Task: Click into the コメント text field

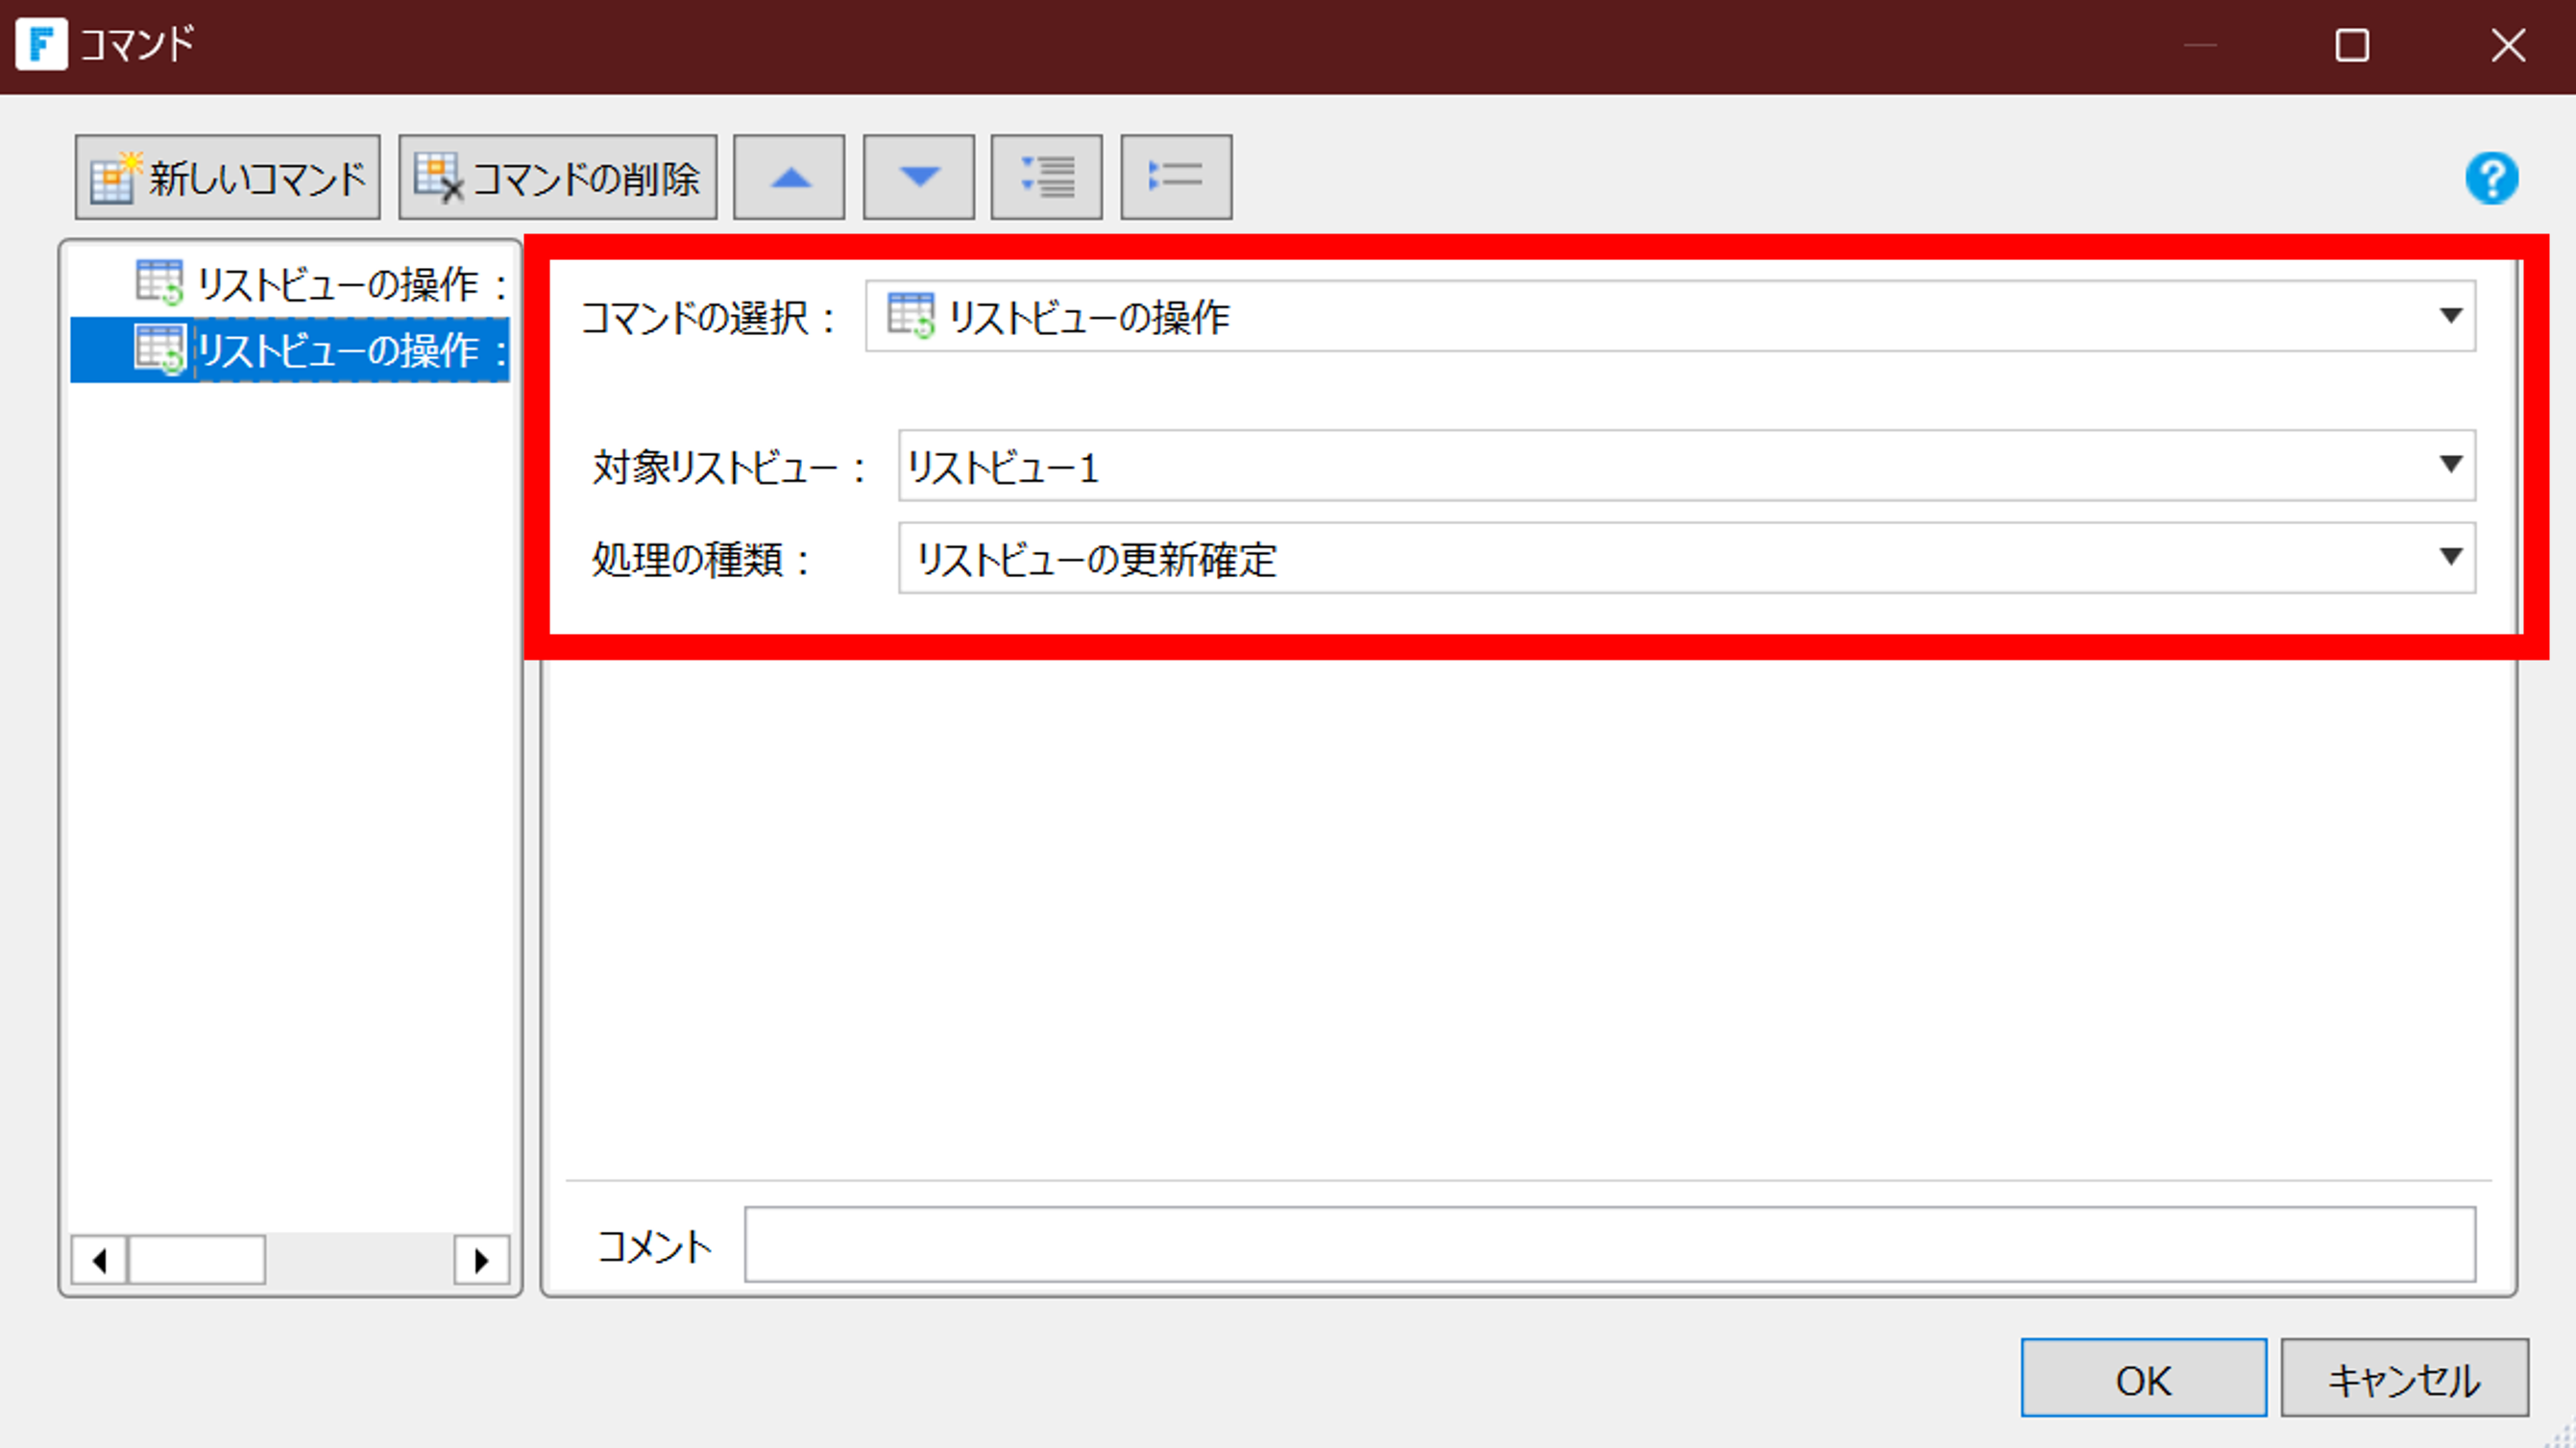Action: [x=1609, y=1244]
